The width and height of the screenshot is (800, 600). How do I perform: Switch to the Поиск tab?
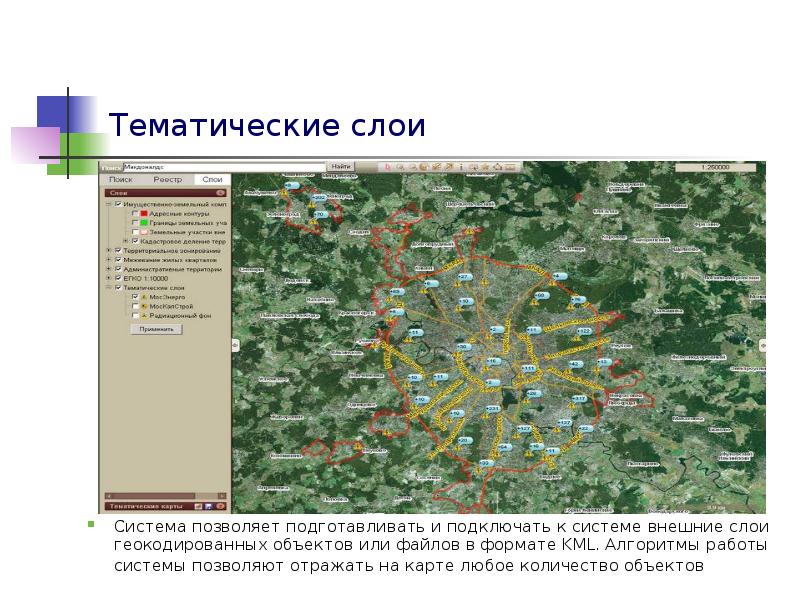coord(121,179)
